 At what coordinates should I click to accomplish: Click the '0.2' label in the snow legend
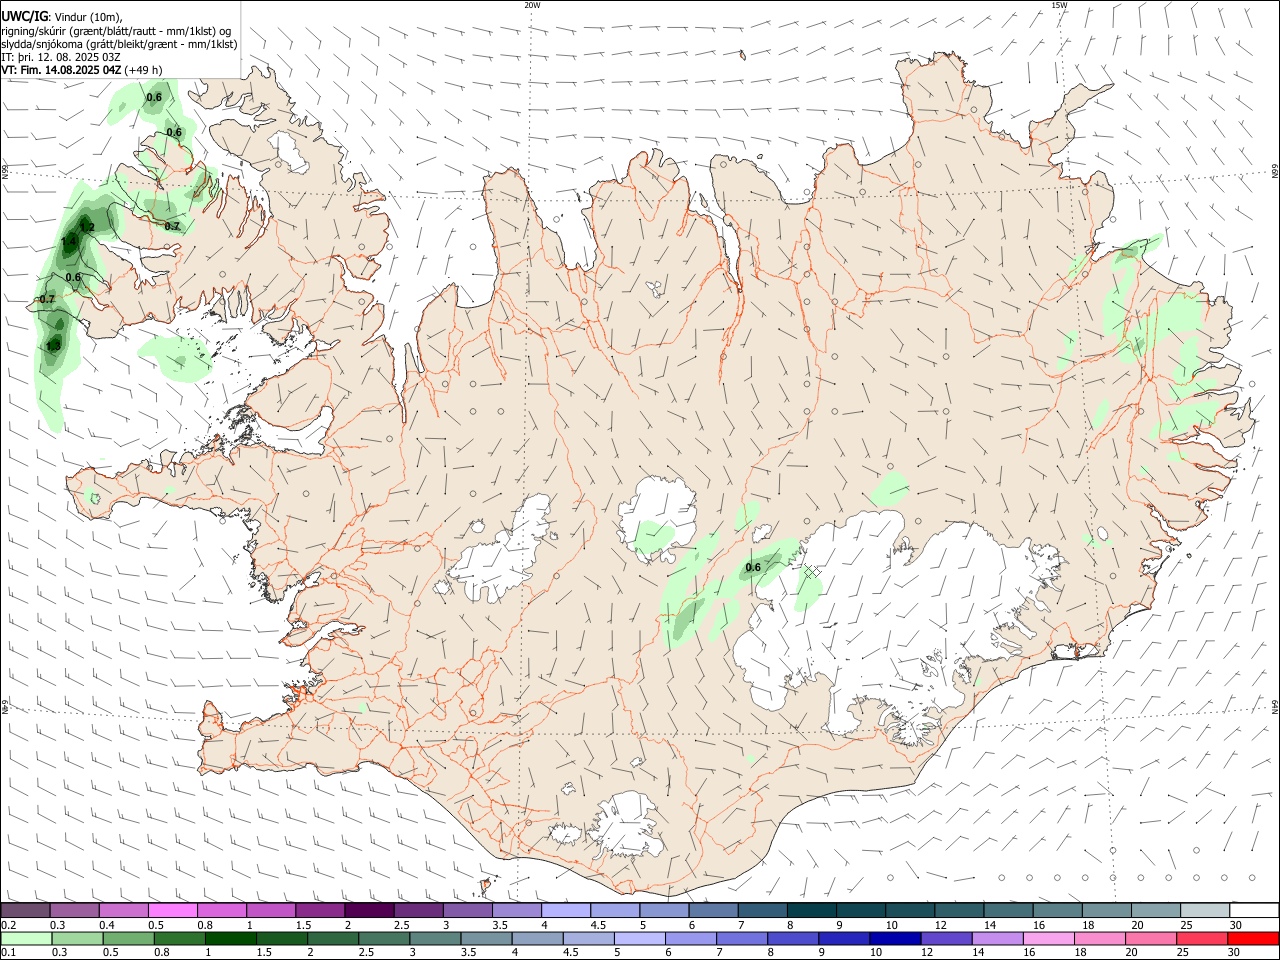(x=7, y=925)
